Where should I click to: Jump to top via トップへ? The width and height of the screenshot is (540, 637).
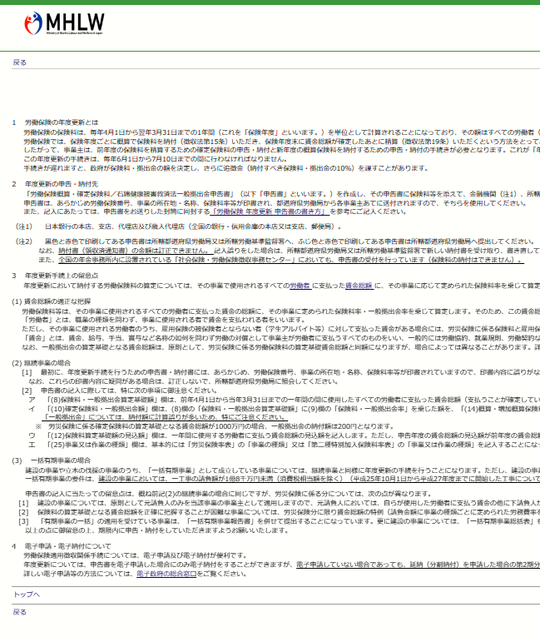click(26, 594)
